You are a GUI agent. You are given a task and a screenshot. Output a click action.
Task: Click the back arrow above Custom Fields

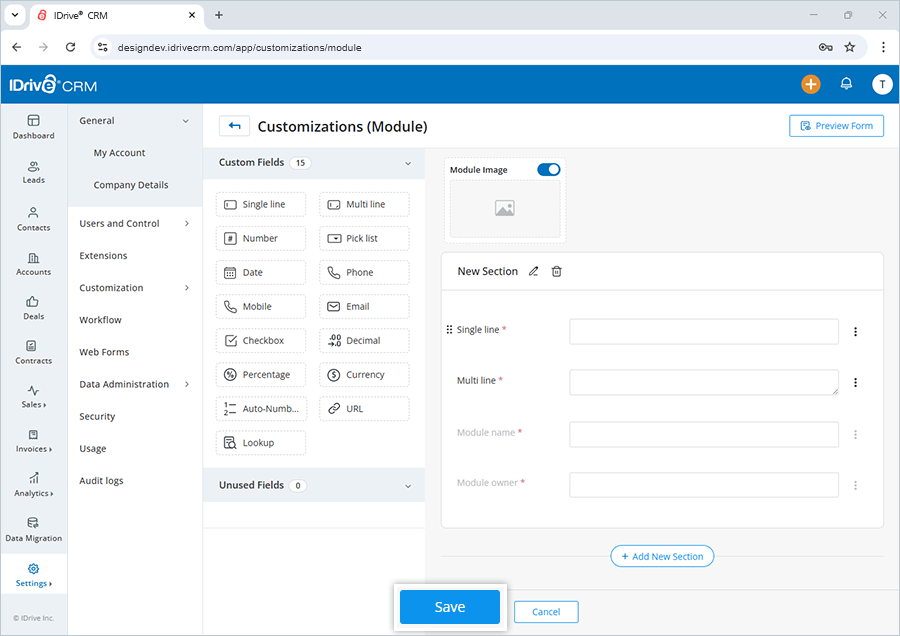pos(235,126)
